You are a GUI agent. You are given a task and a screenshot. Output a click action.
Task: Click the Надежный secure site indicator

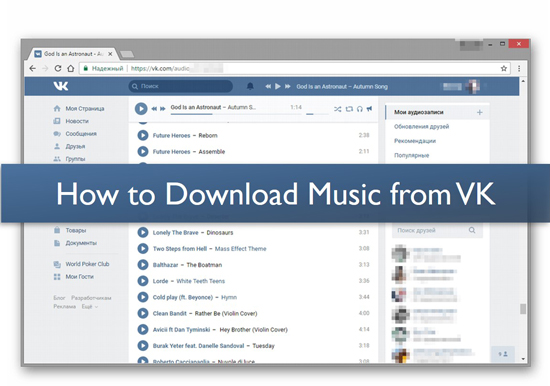click(x=103, y=68)
